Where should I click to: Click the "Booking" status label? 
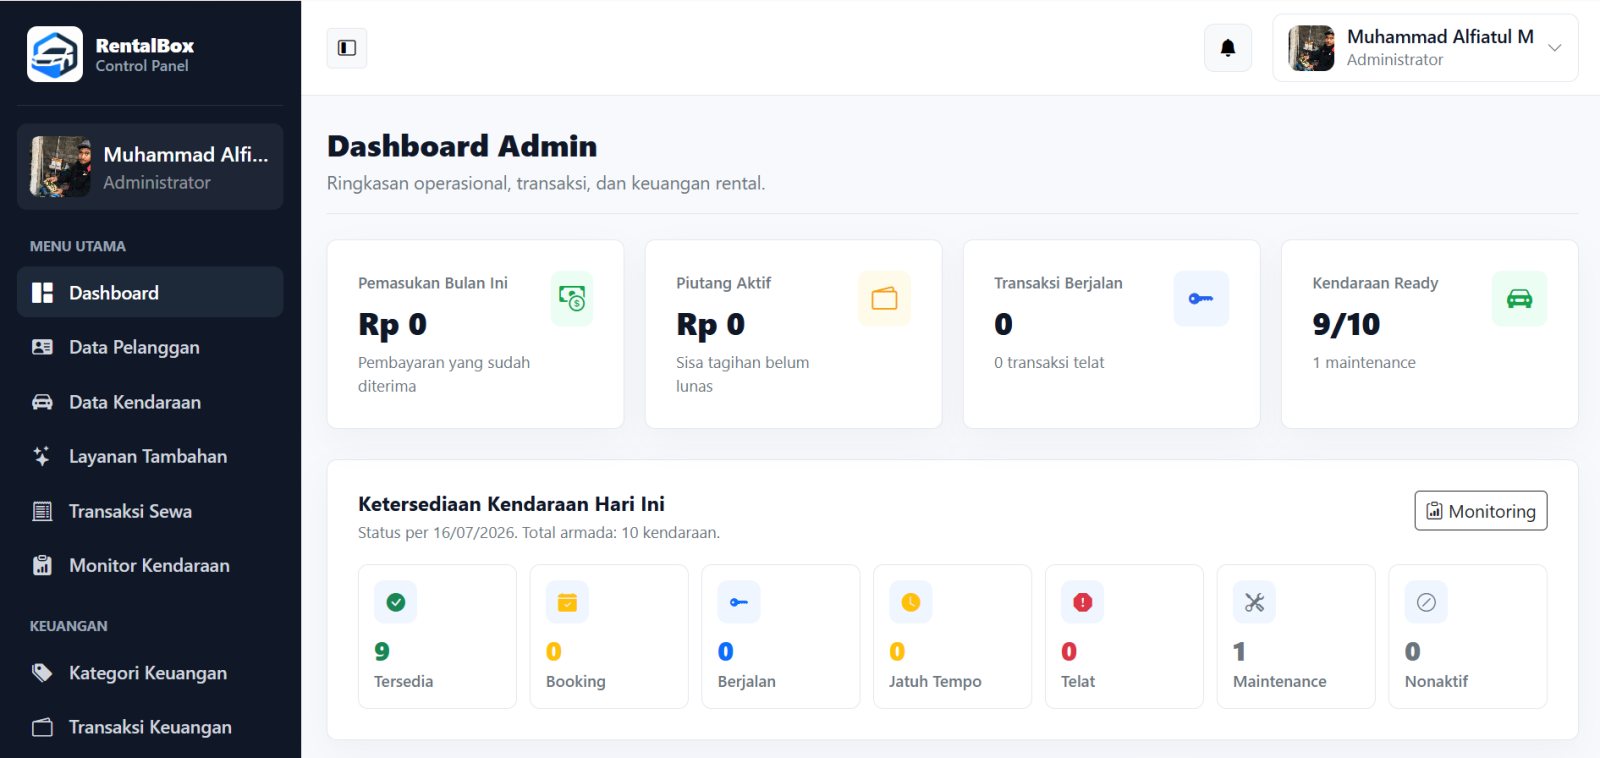(576, 681)
